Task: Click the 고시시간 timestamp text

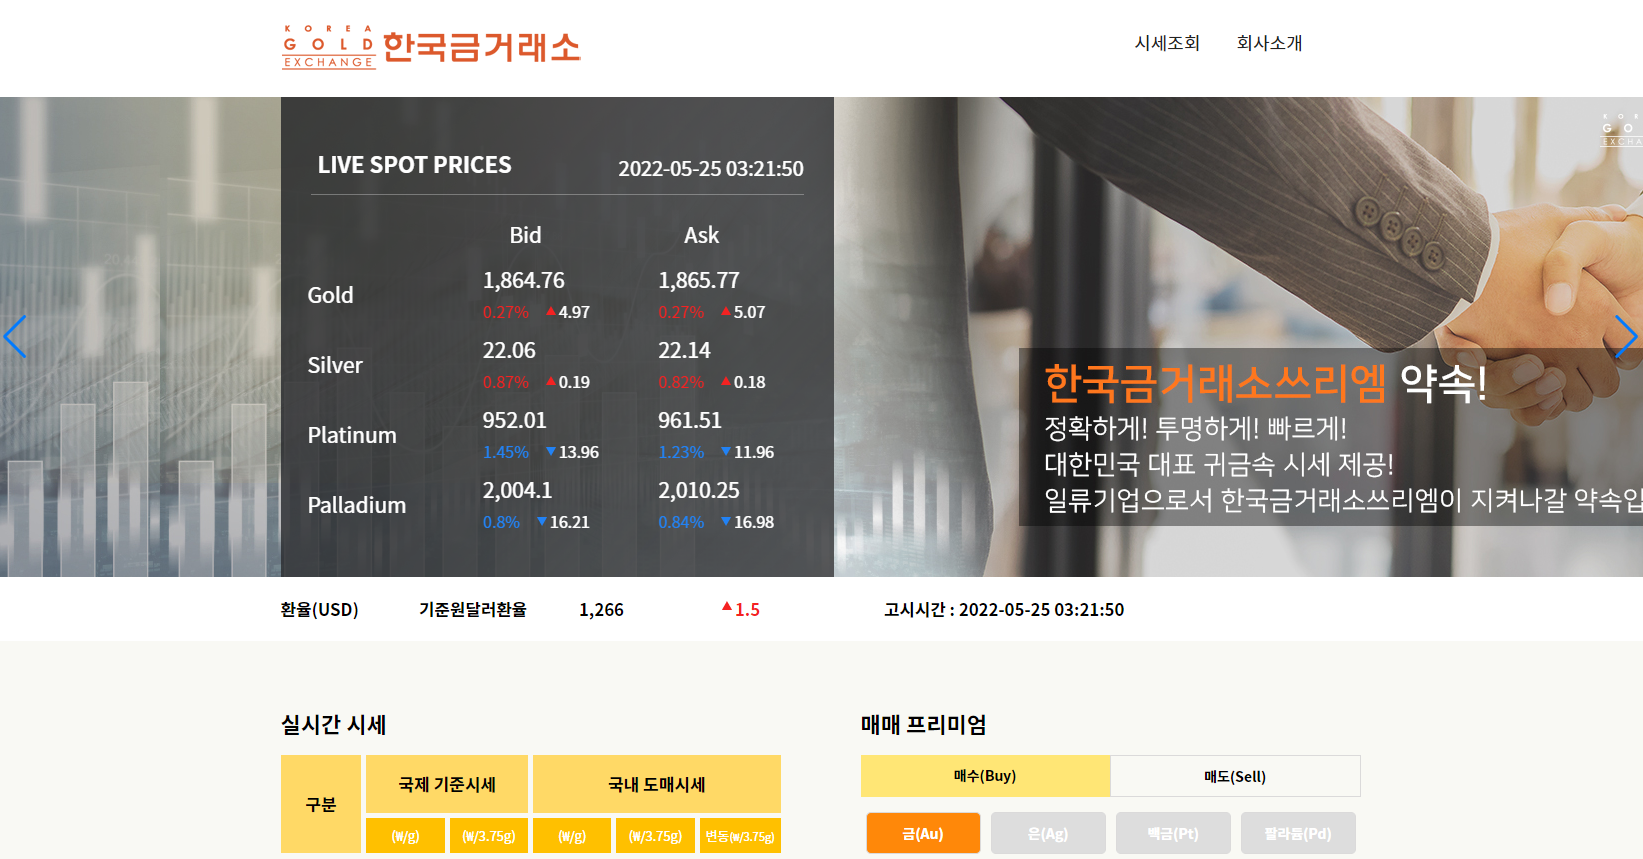Action: coord(1004,610)
